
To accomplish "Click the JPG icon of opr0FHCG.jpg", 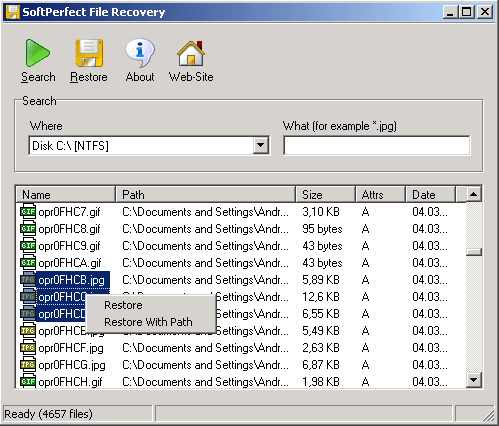I will coord(28,365).
